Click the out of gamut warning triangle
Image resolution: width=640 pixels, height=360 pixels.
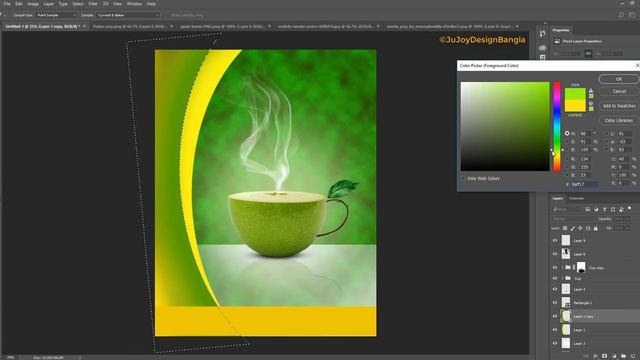pos(591,91)
